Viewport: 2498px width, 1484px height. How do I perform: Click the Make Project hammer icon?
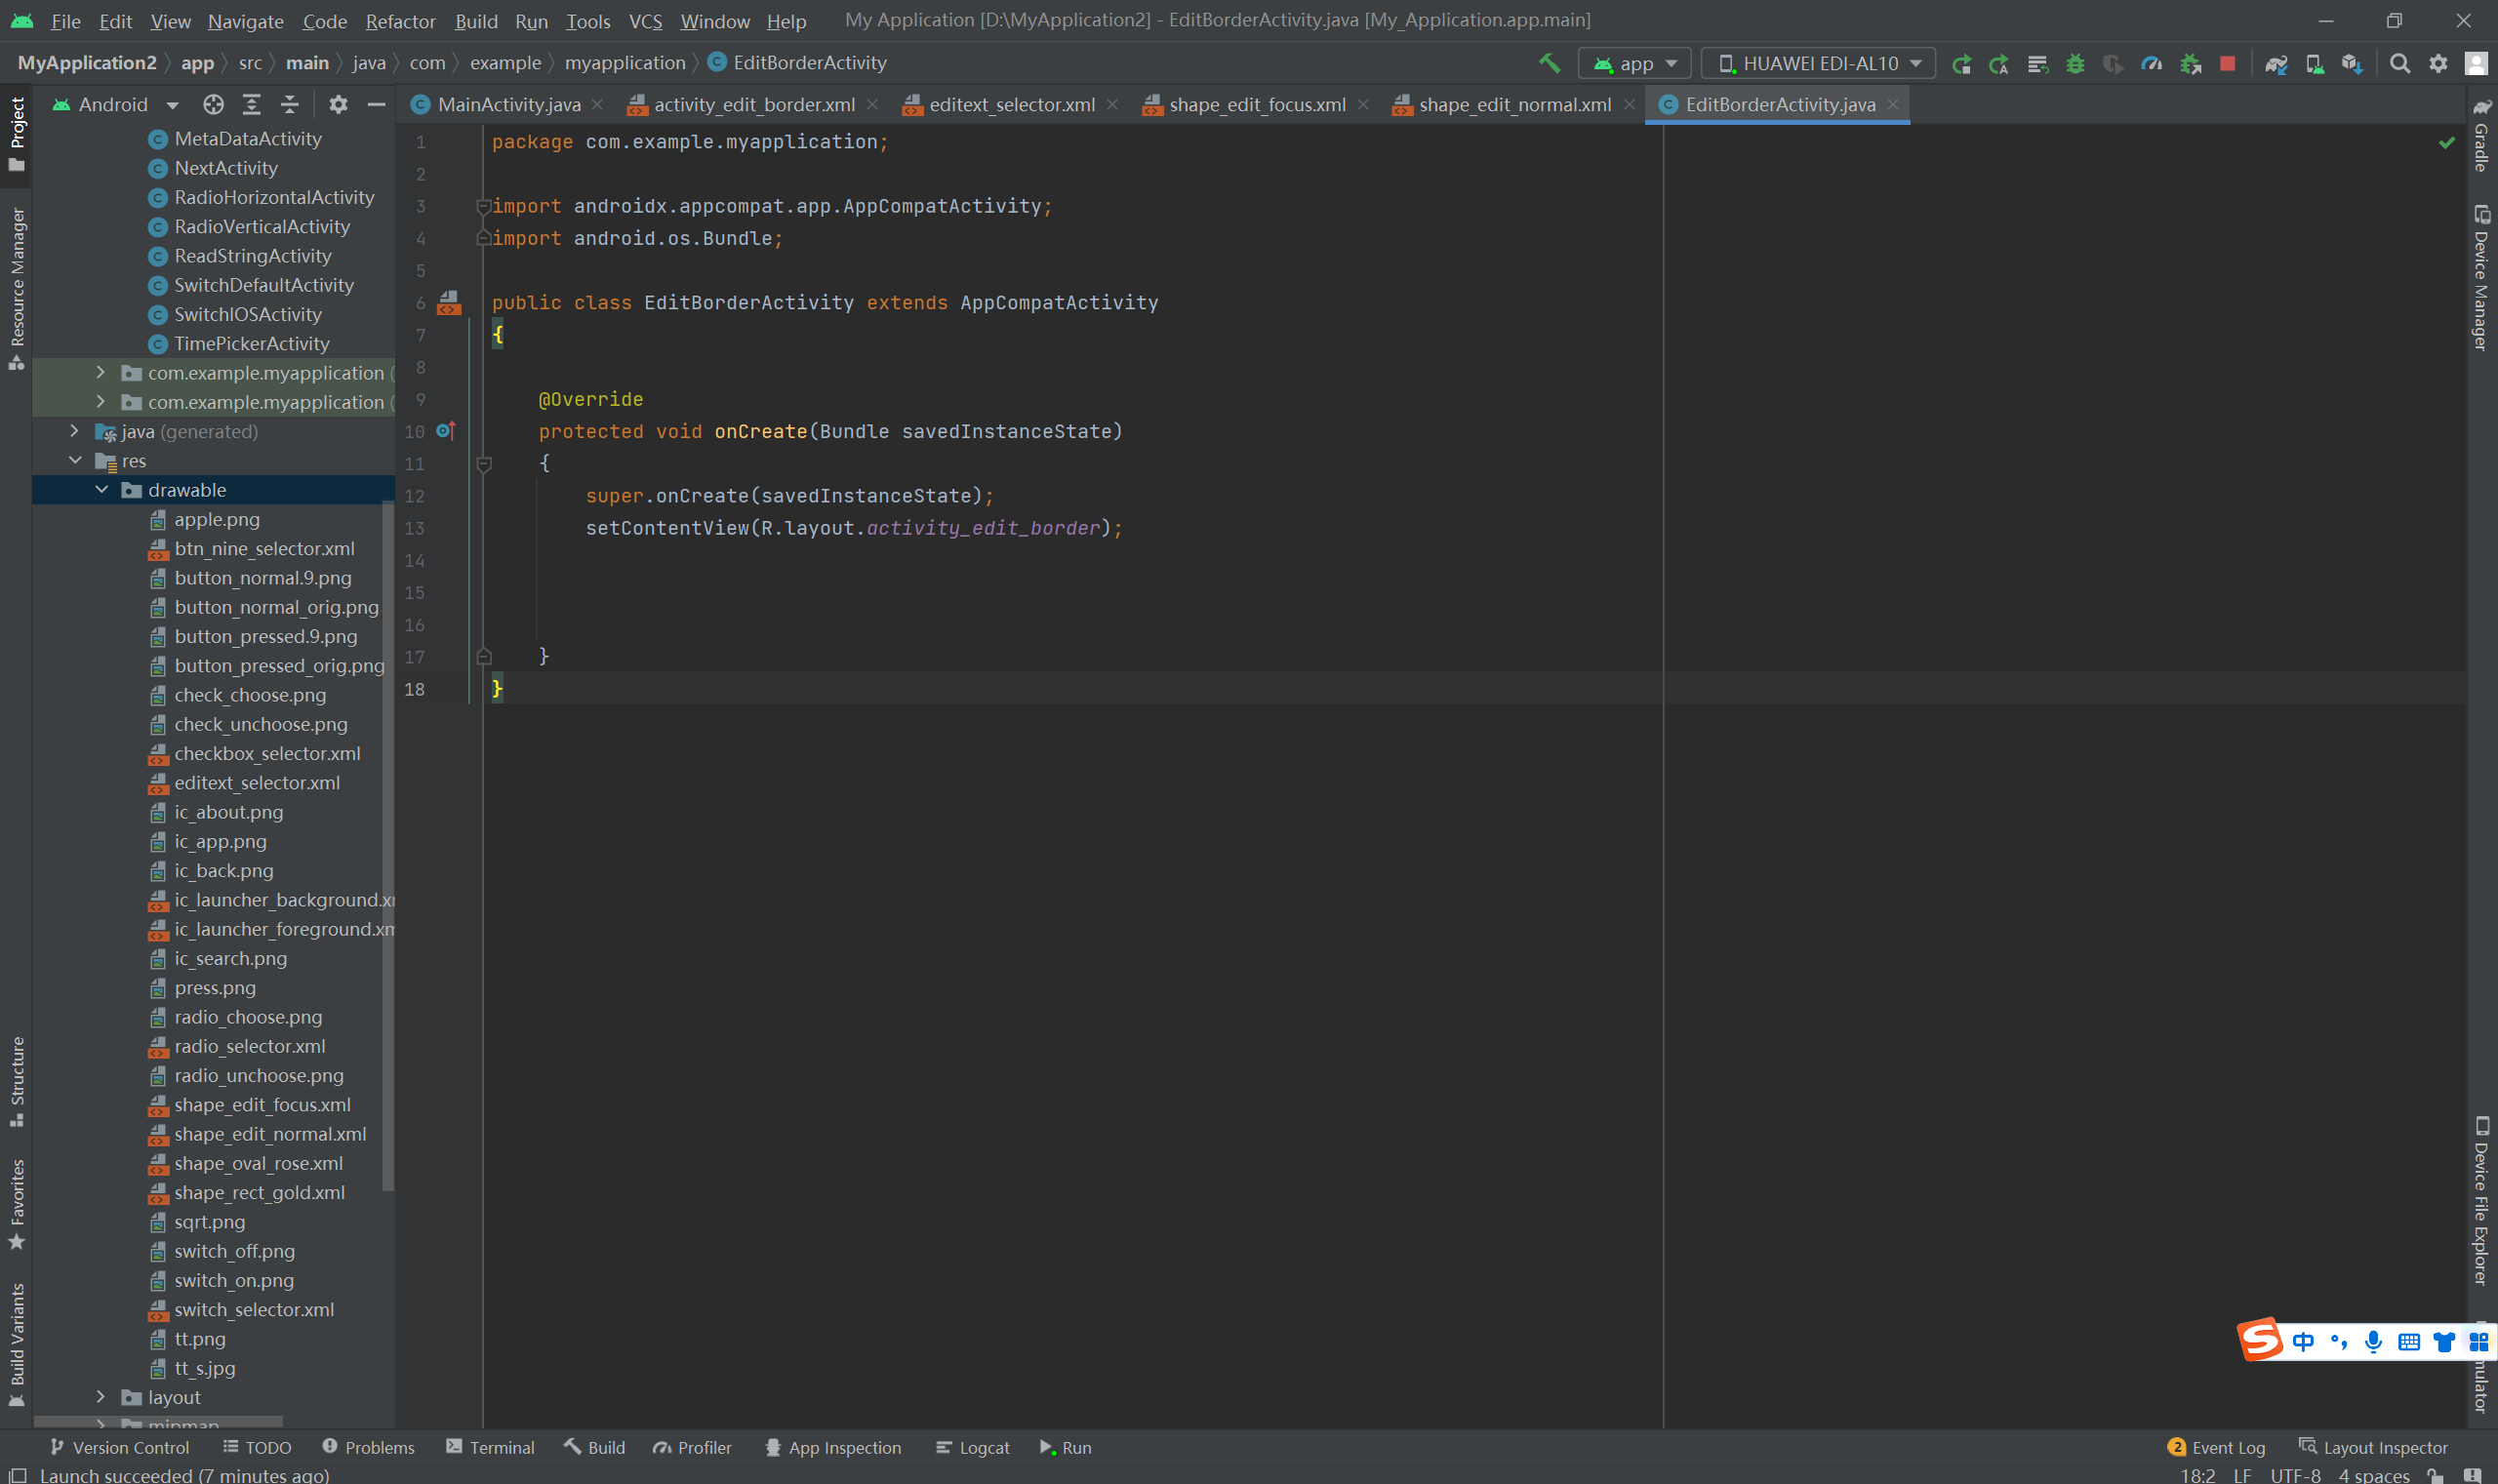(1549, 63)
